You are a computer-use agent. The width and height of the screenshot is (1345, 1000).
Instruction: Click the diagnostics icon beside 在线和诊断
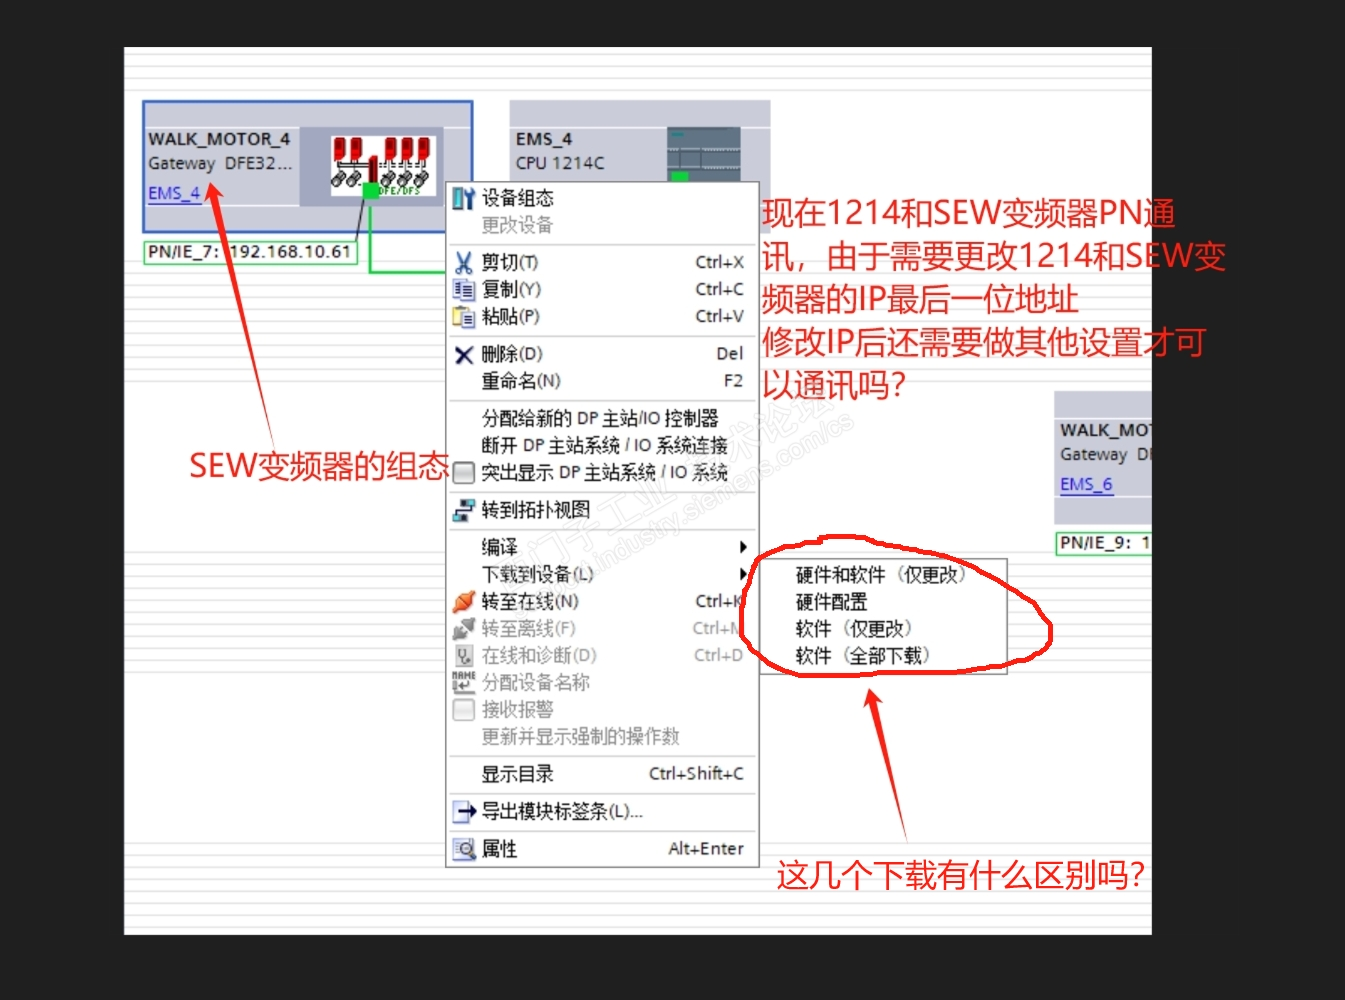463,656
